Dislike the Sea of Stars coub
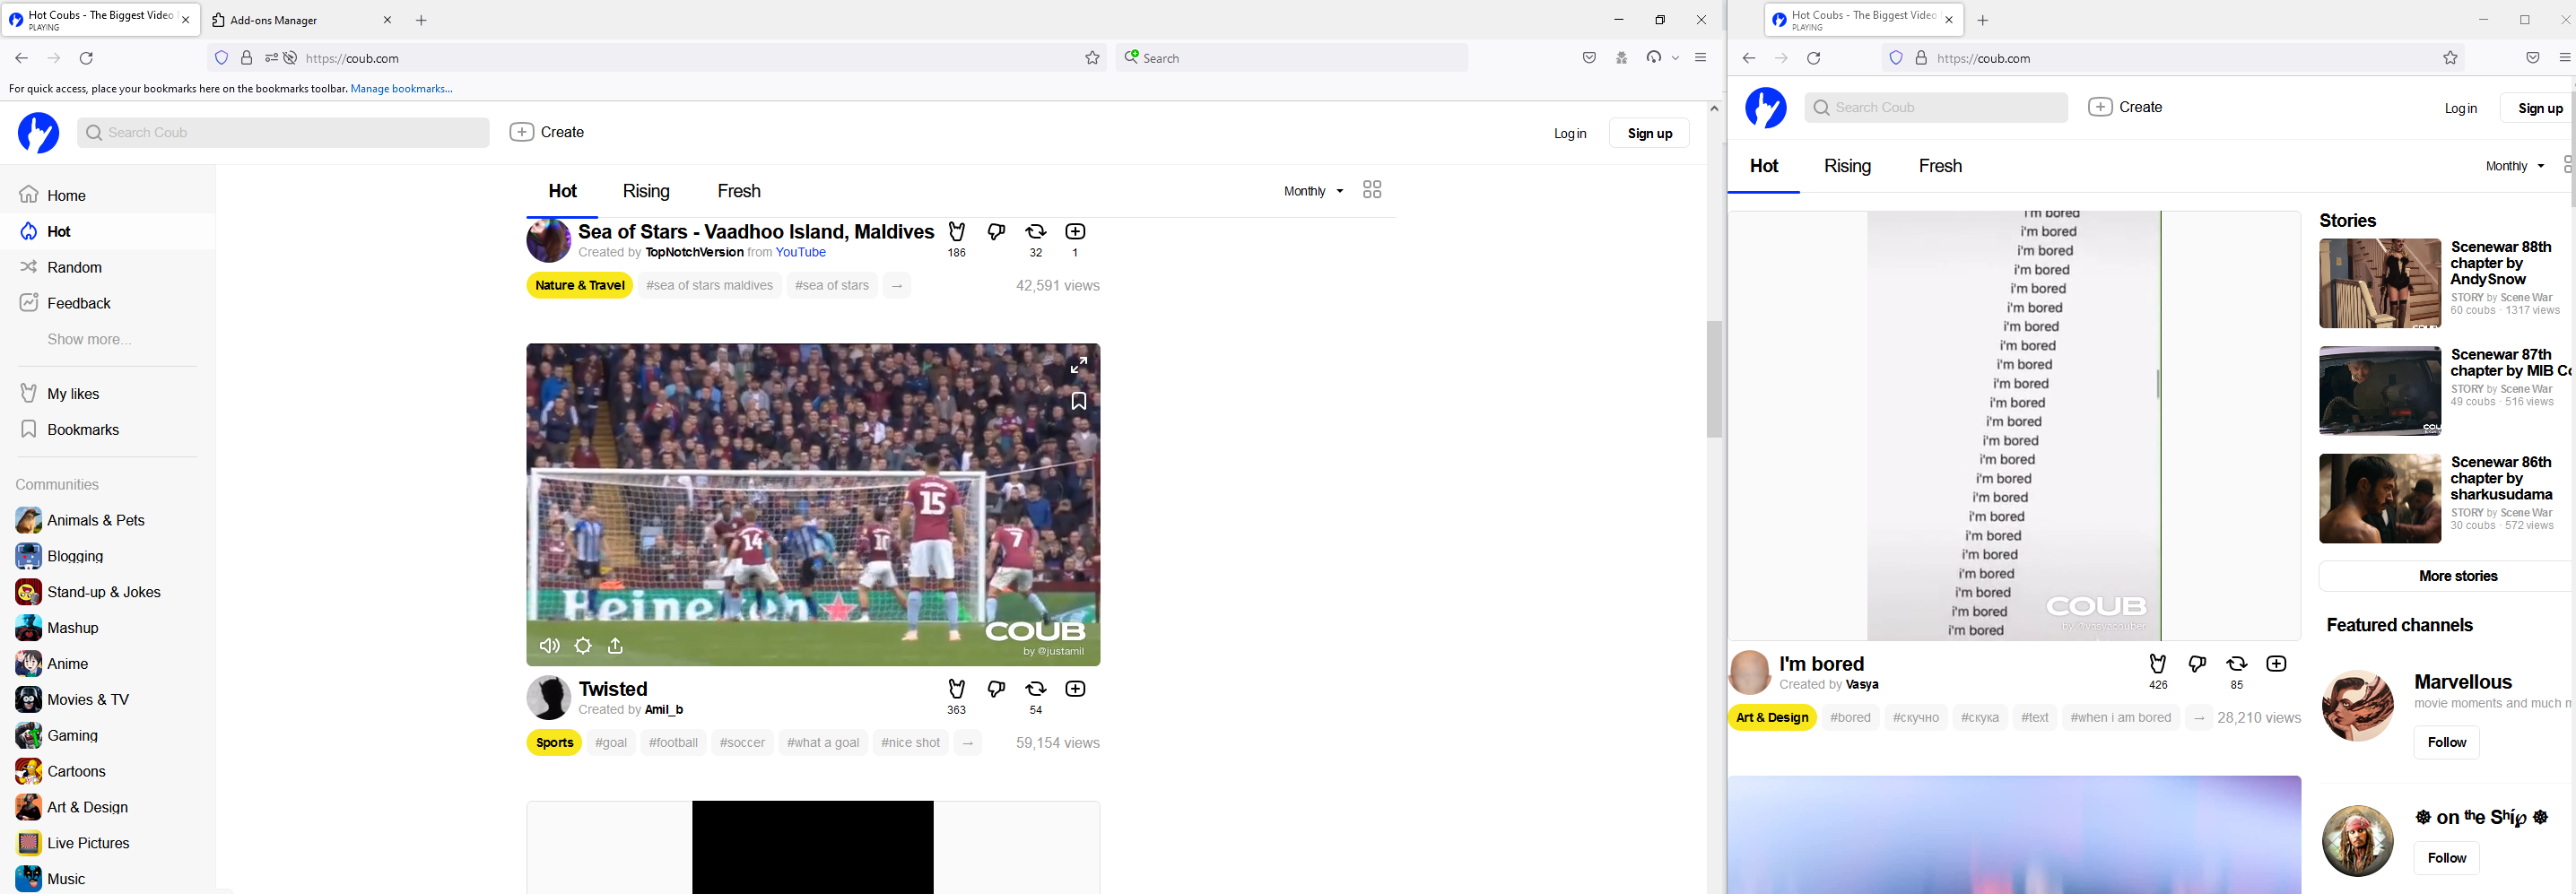Viewport: 2576px width, 894px height. tap(996, 231)
